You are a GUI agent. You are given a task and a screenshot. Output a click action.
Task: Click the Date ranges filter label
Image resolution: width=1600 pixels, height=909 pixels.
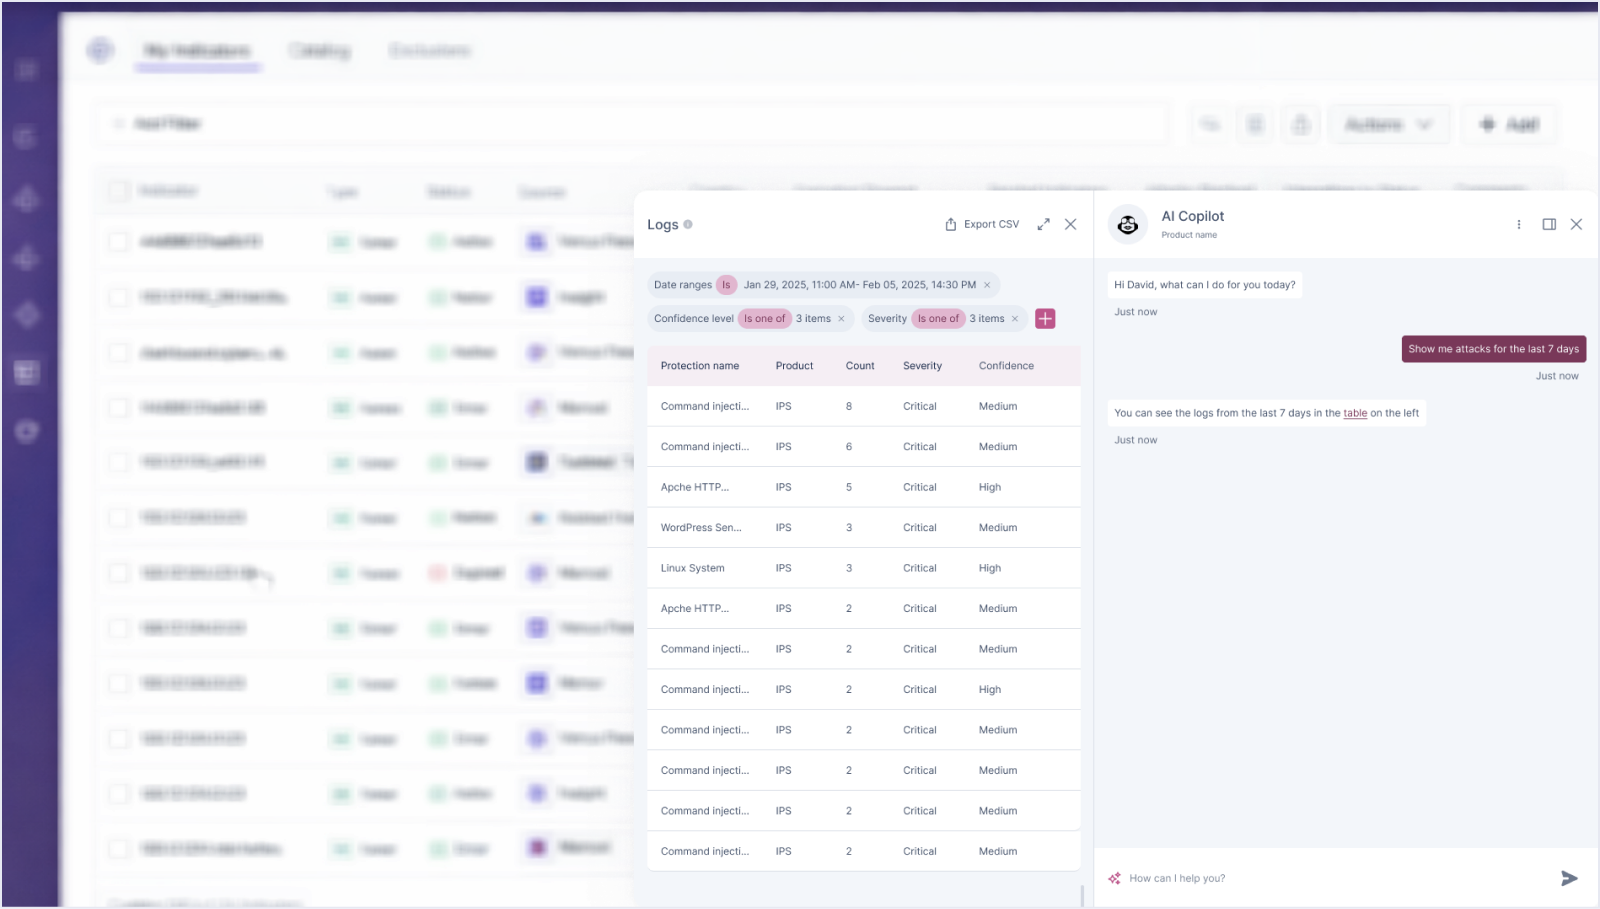[x=683, y=285]
